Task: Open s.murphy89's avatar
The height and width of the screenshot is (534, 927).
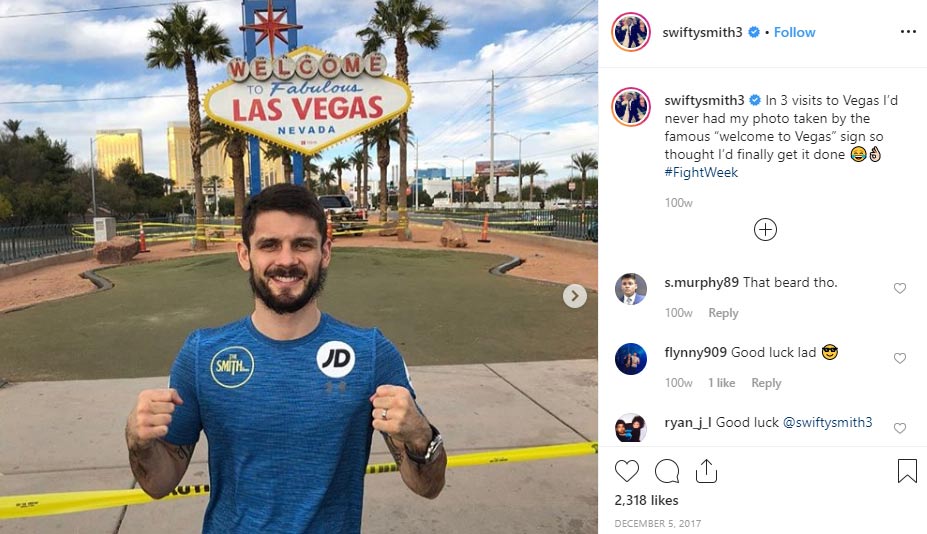Action: 631,289
